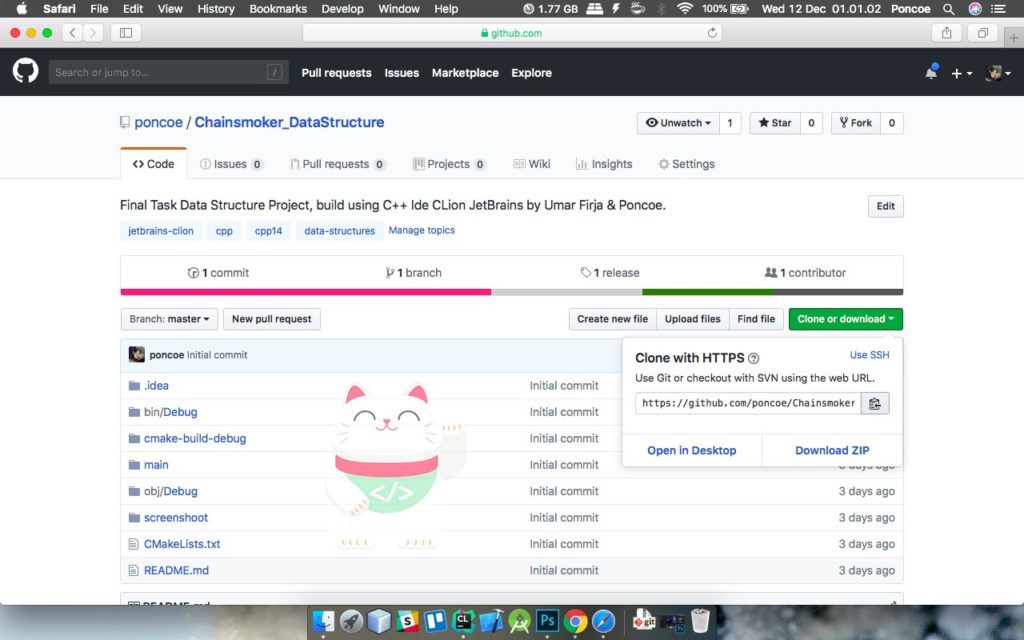Viewport: 1024px width, 640px height.
Task: Open the Safari share menu
Action: [946, 33]
